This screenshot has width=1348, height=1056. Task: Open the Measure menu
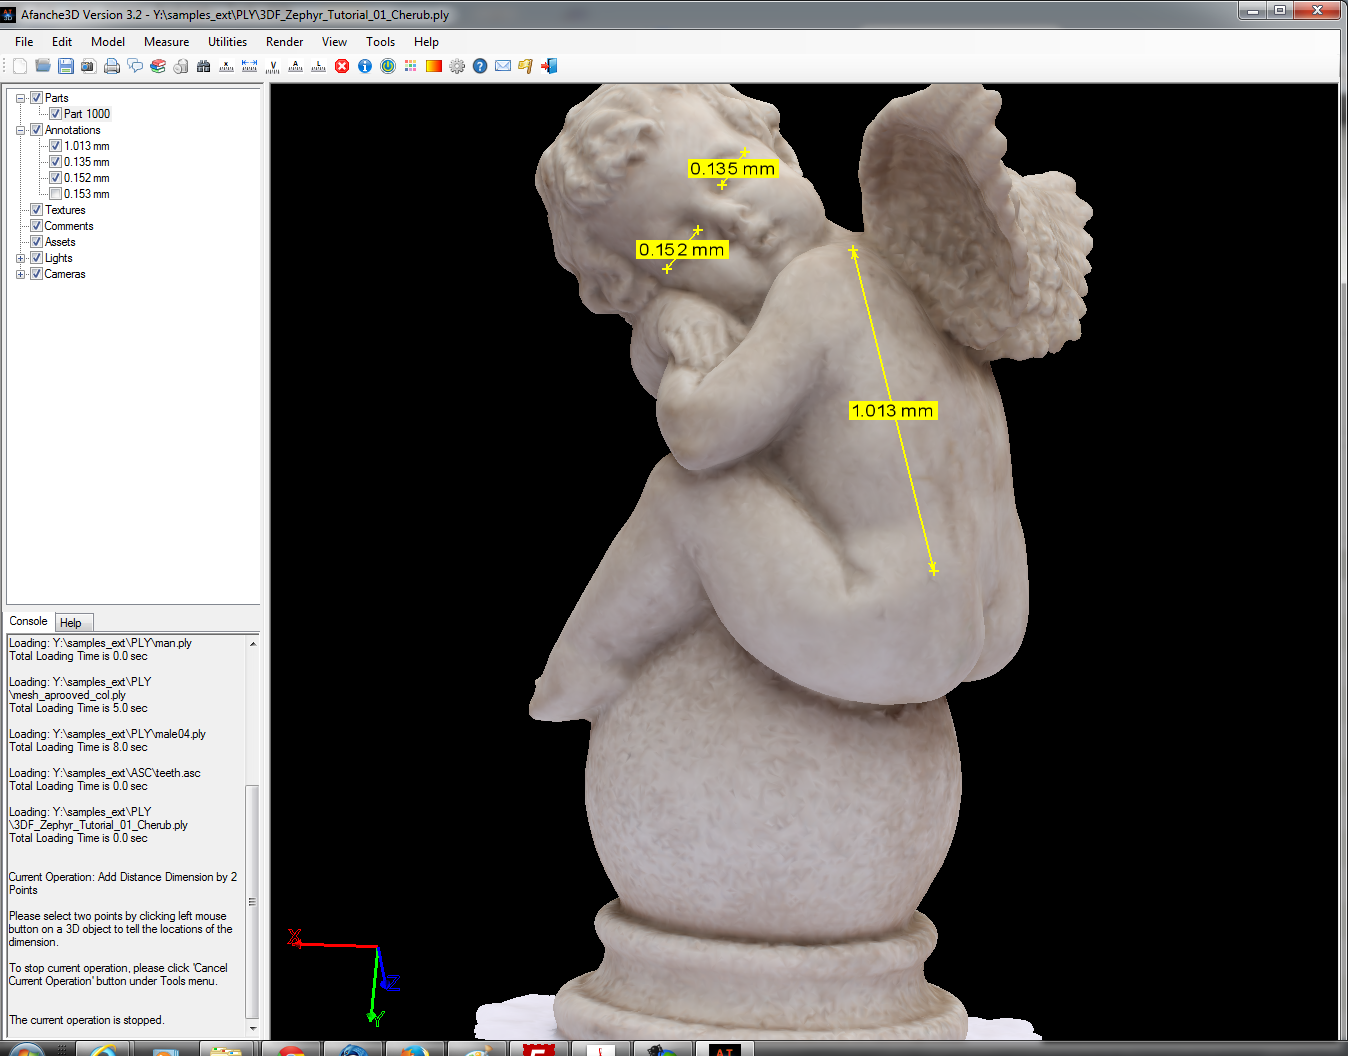point(166,42)
